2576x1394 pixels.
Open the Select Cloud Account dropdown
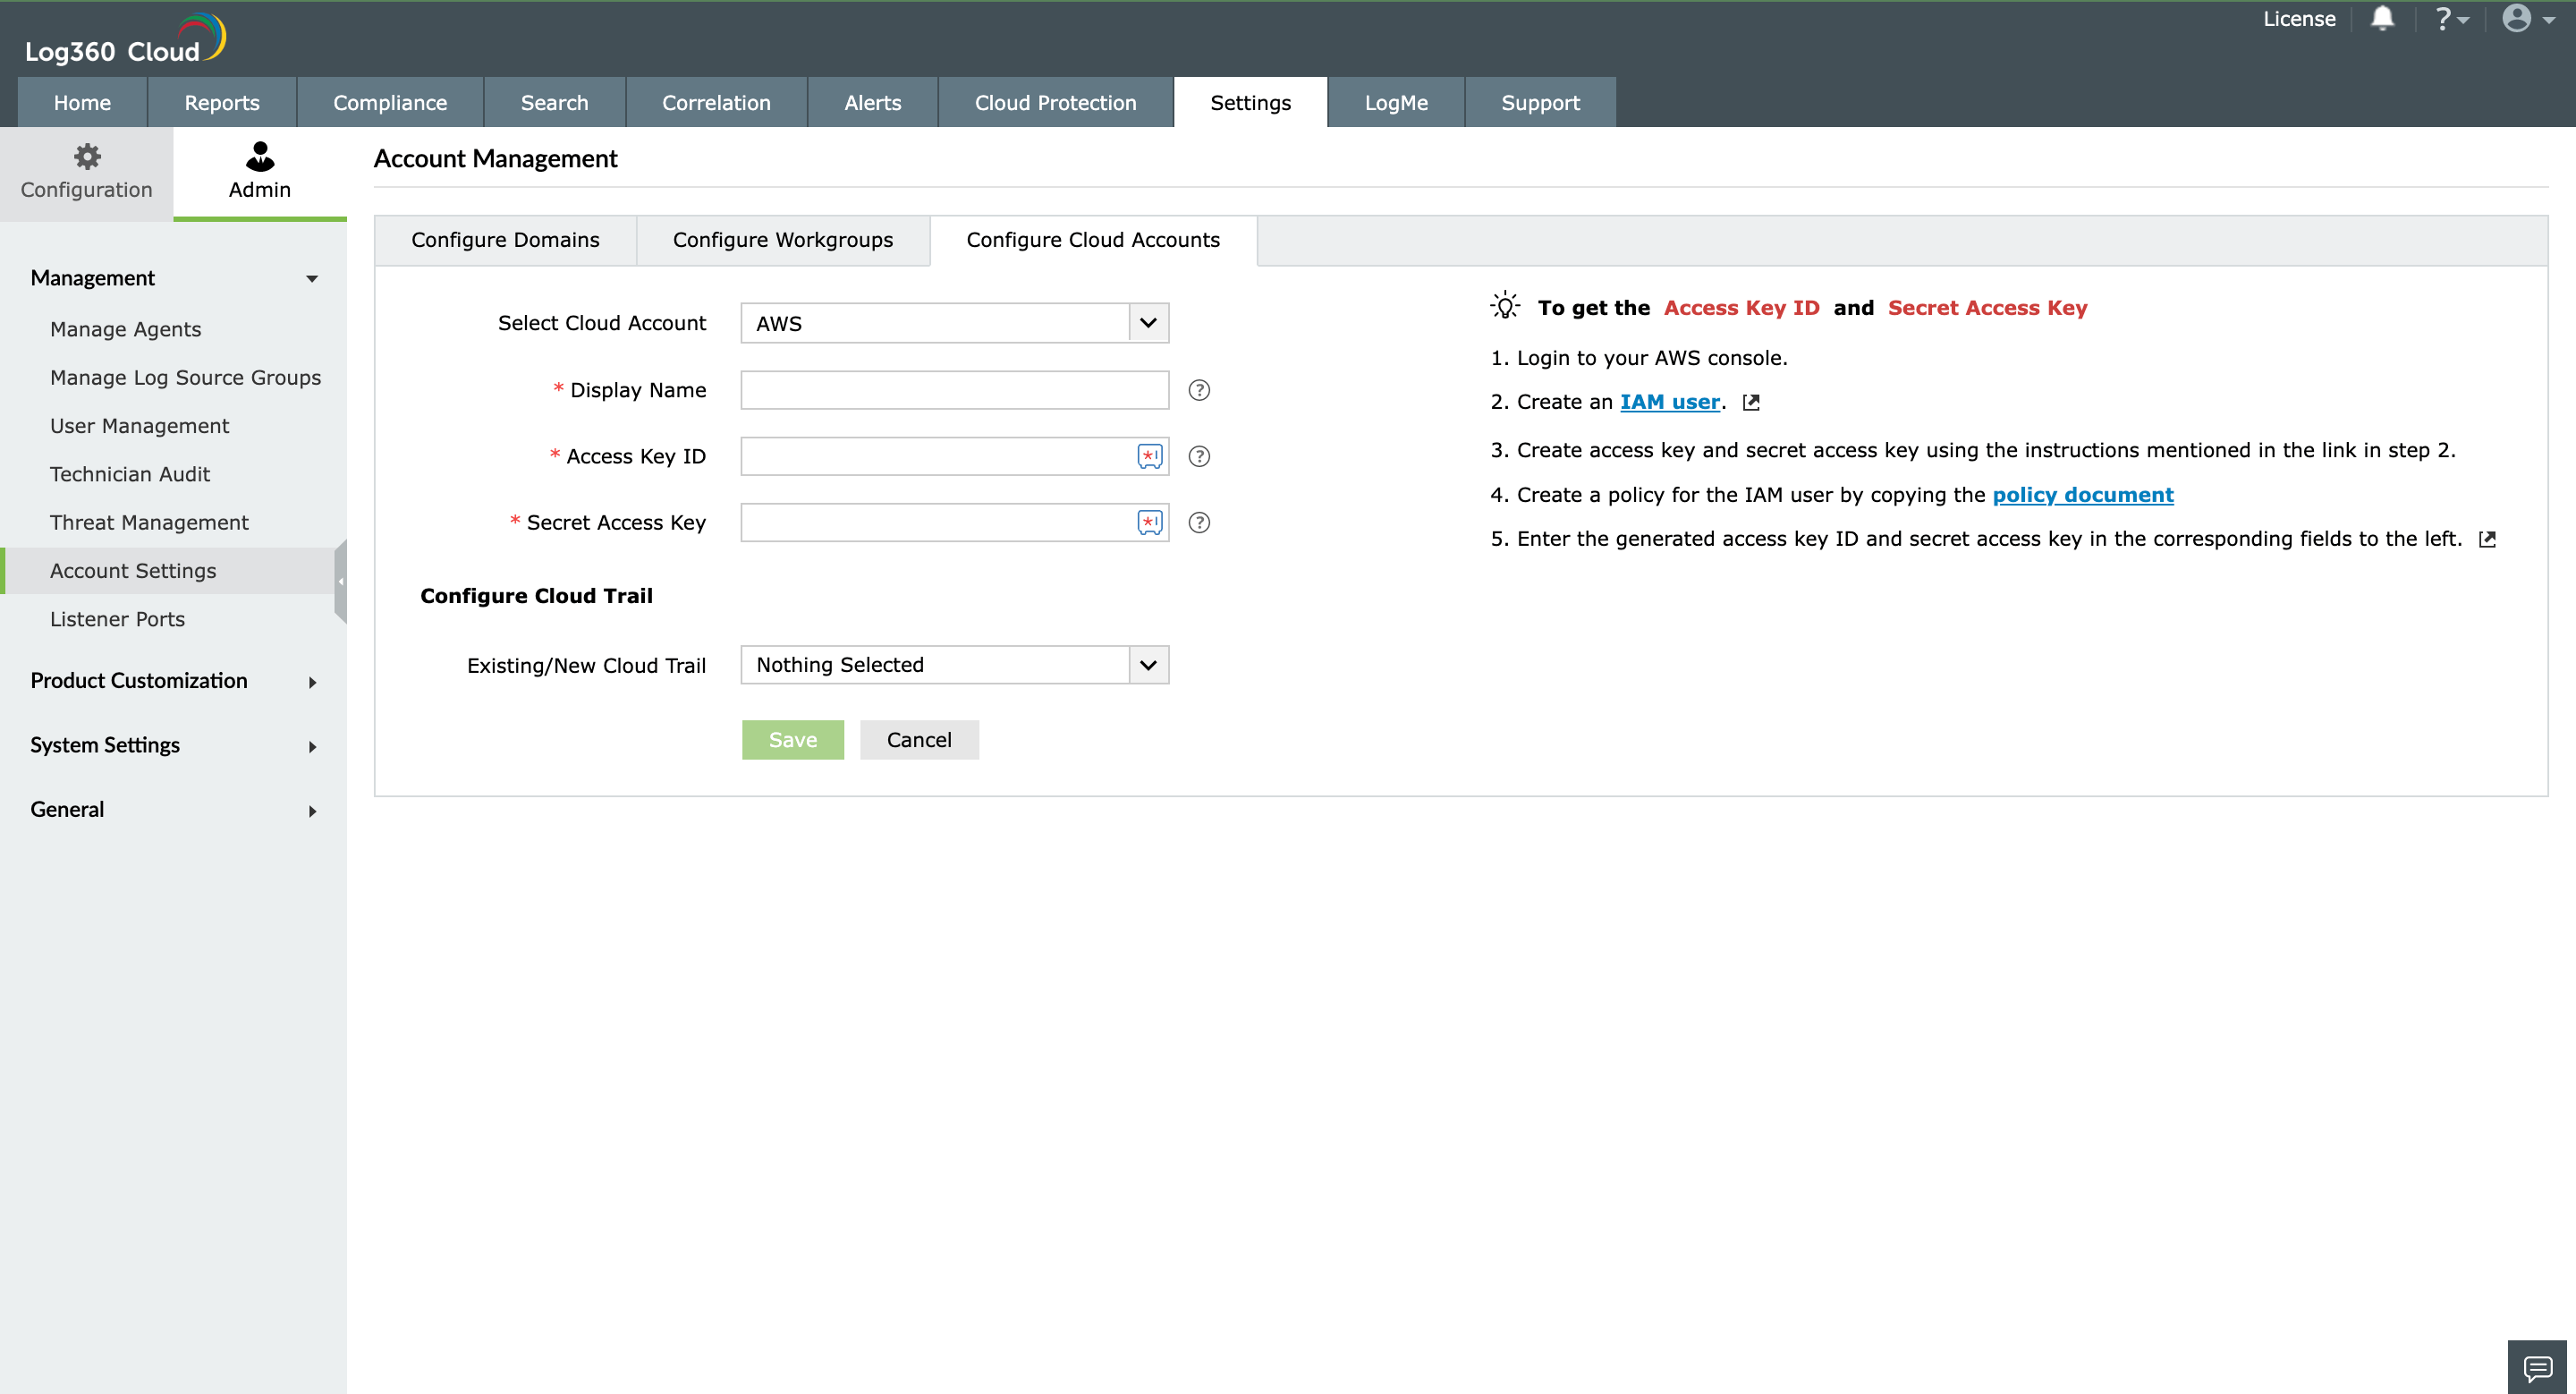[x=954, y=323]
